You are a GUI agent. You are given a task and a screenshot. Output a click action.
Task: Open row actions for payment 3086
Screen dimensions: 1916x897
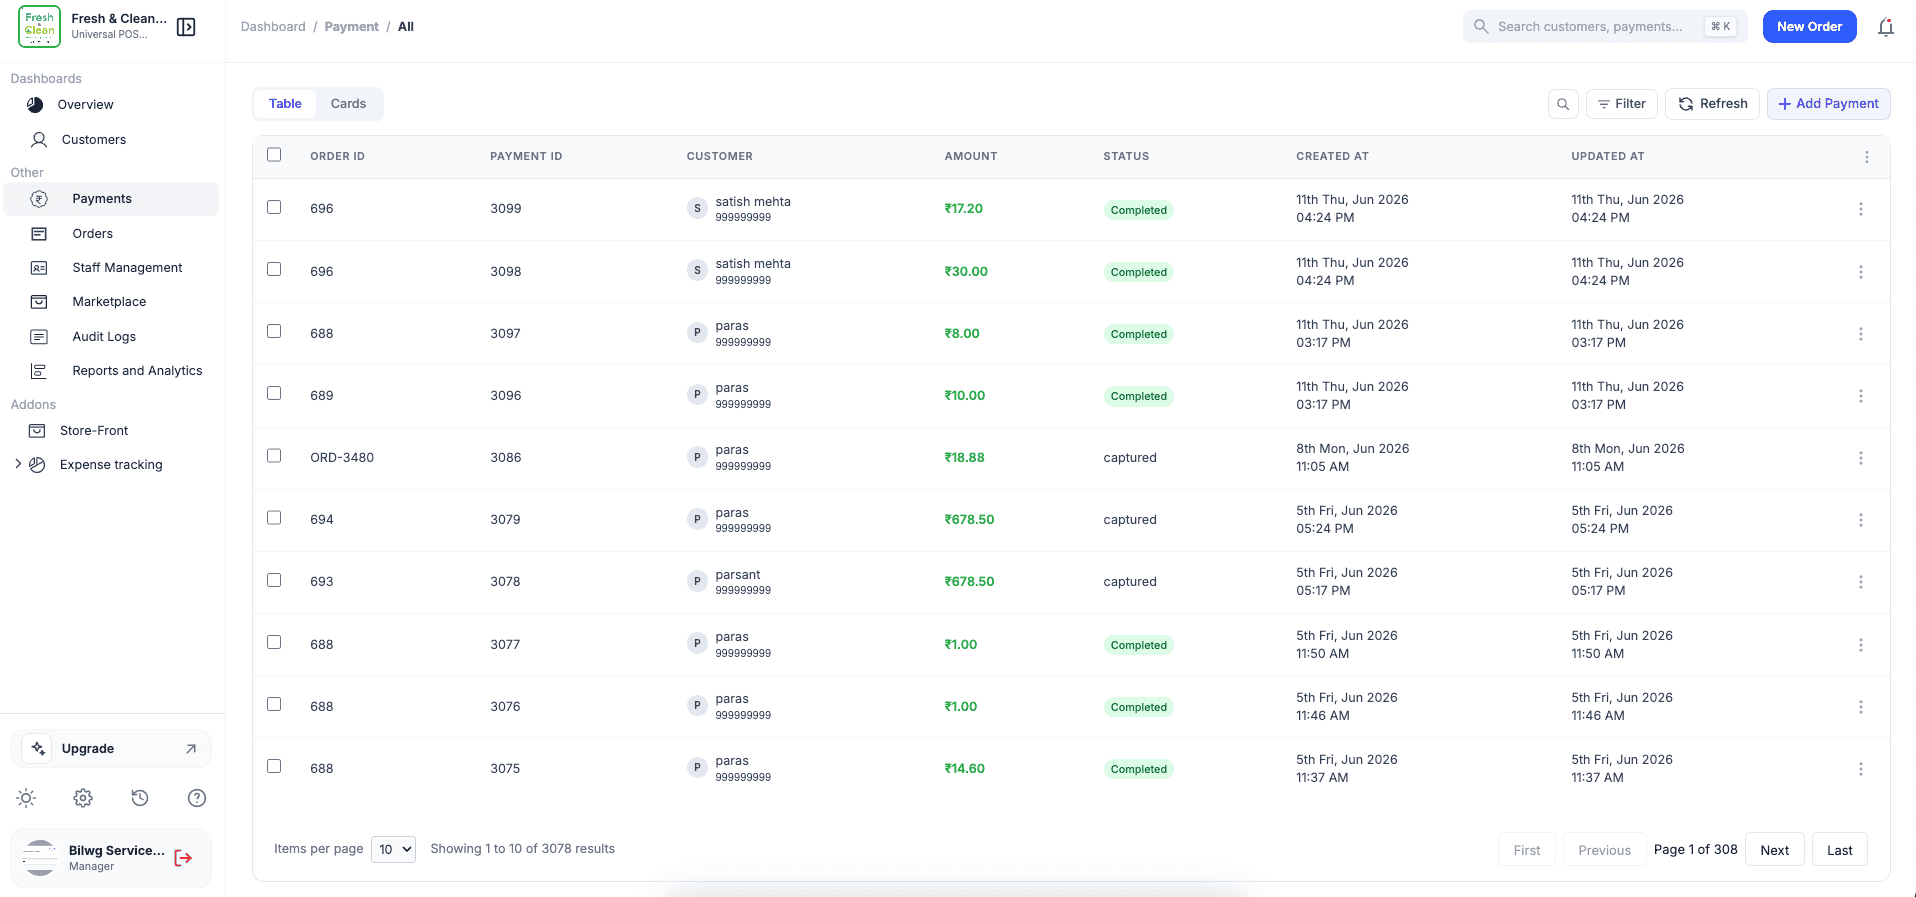pyautogui.click(x=1861, y=458)
